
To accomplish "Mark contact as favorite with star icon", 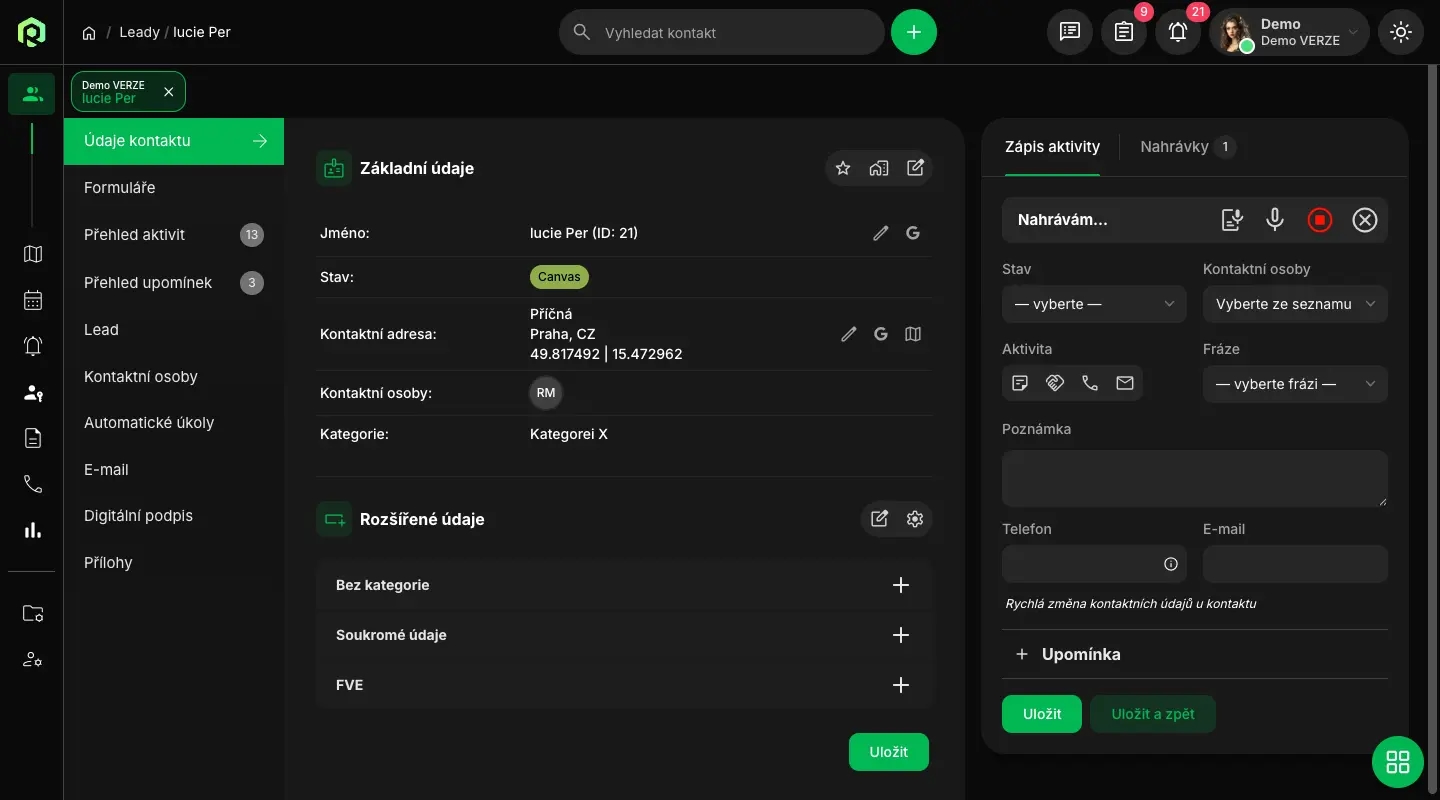I will [x=843, y=168].
